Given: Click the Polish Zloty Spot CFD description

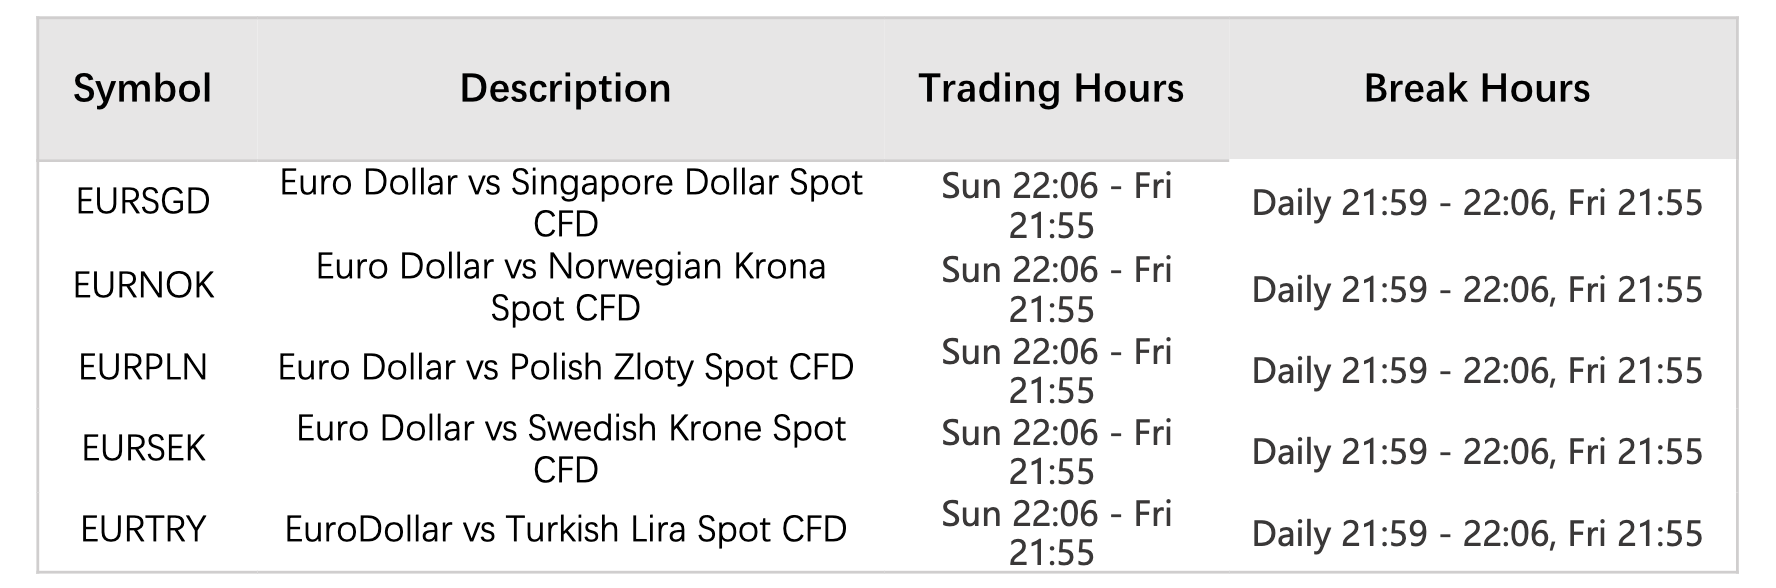Looking at the screenshot, I should coord(566,368).
